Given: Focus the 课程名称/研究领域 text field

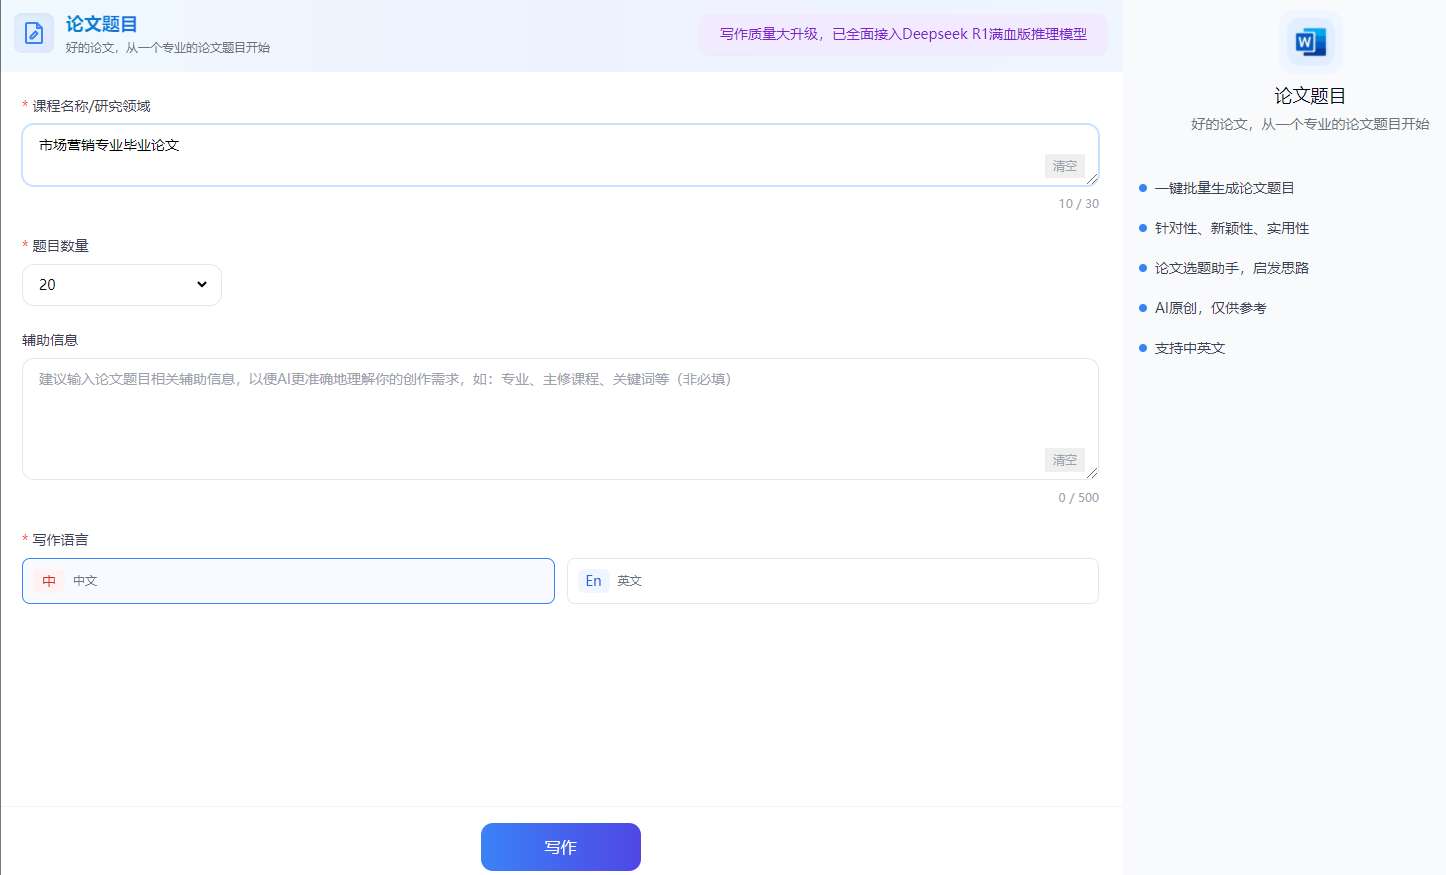Looking at the screenshot, I should [x=560, y=155].
